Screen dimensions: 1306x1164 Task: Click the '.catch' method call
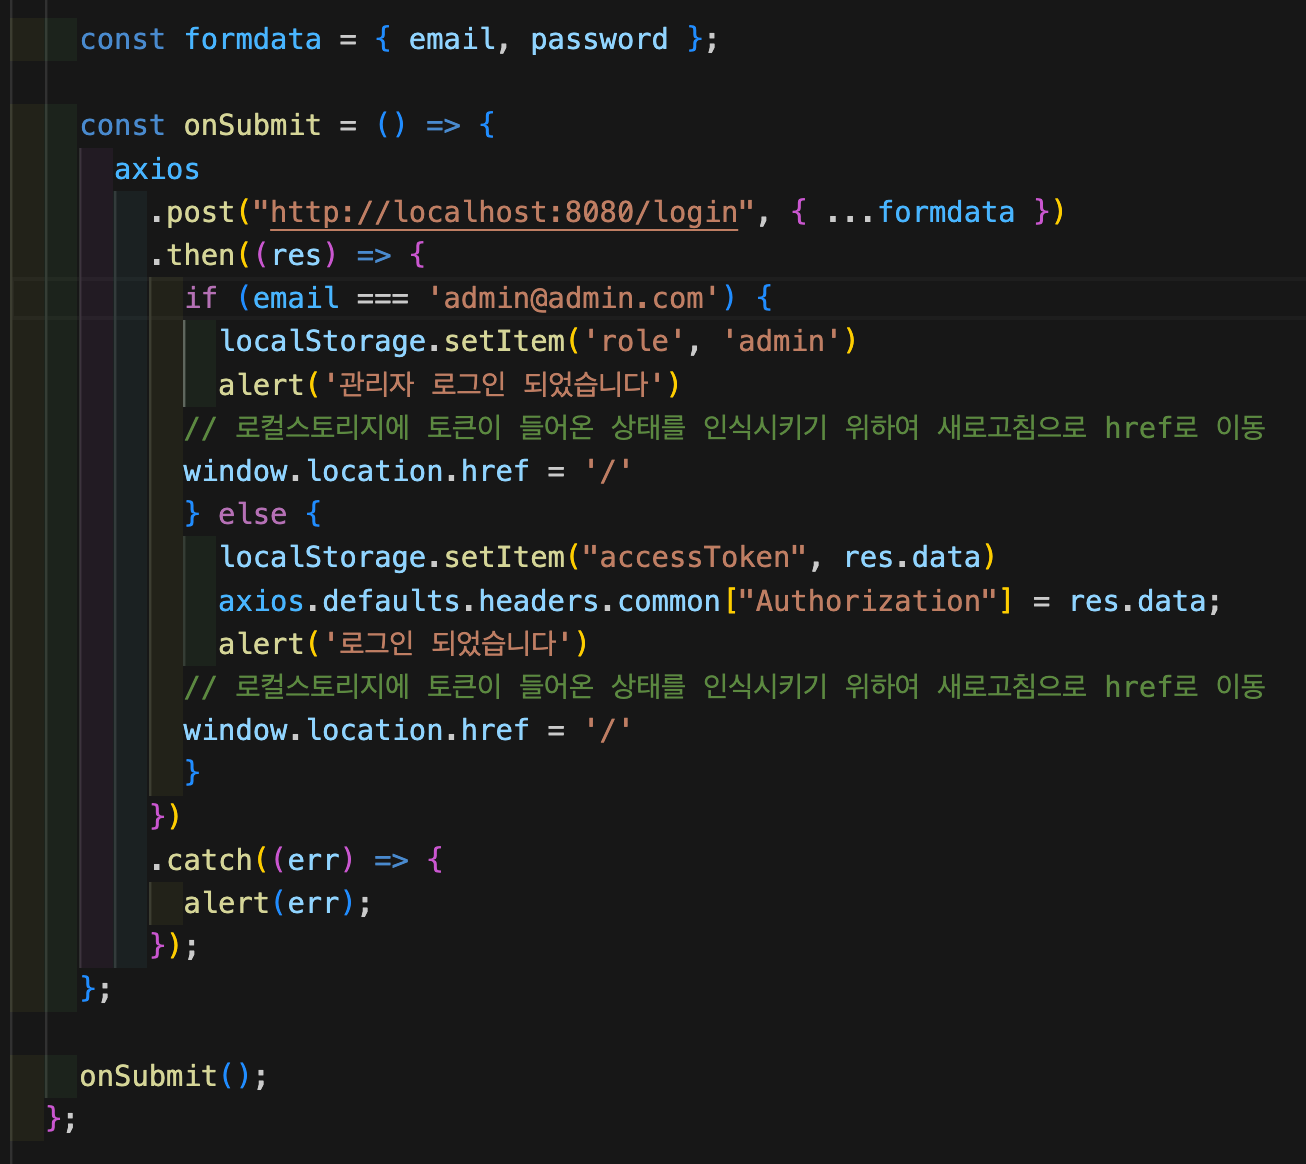[201, 859]
